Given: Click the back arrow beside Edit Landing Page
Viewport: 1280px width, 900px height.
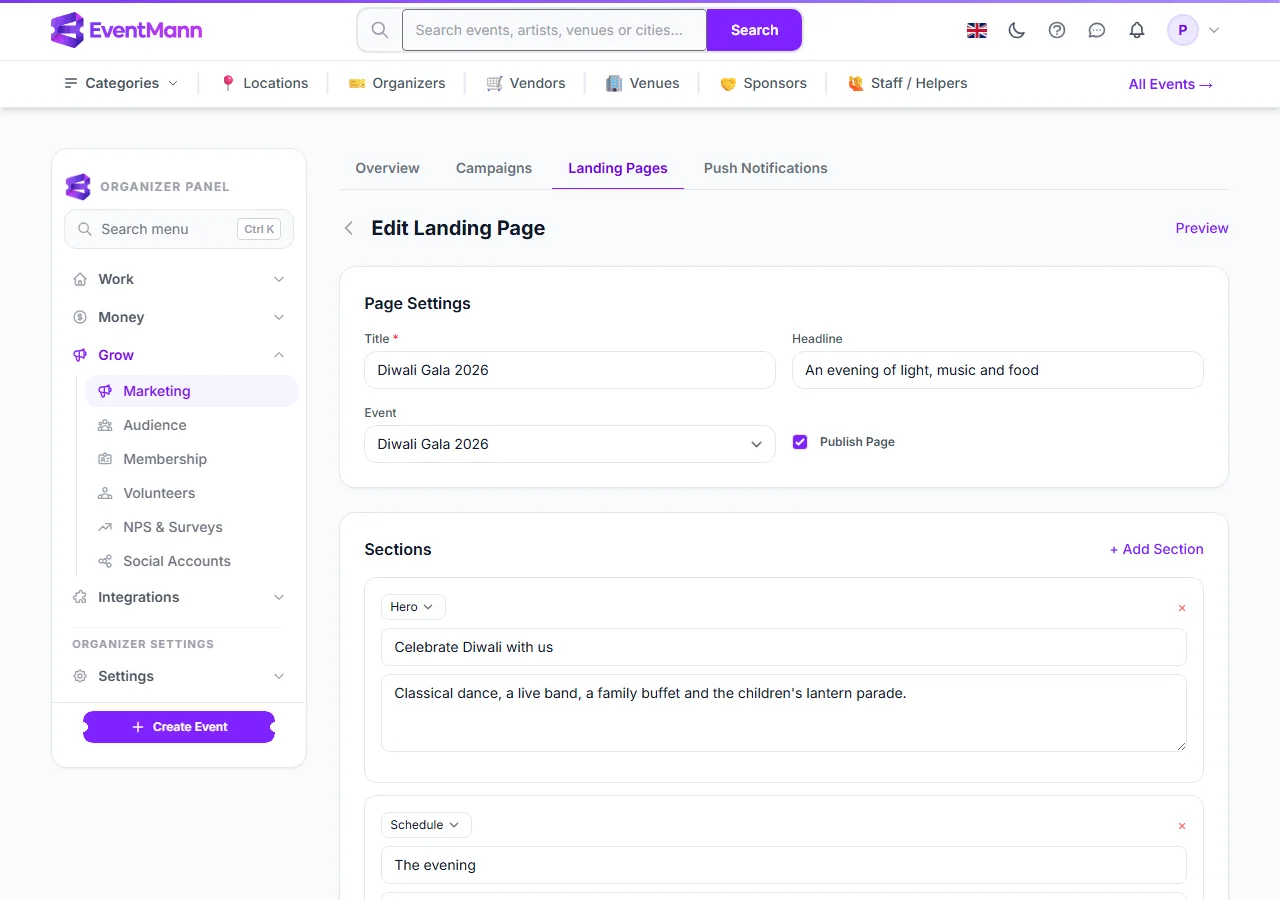Looking at the screenshot, I should tap(349, 228).
